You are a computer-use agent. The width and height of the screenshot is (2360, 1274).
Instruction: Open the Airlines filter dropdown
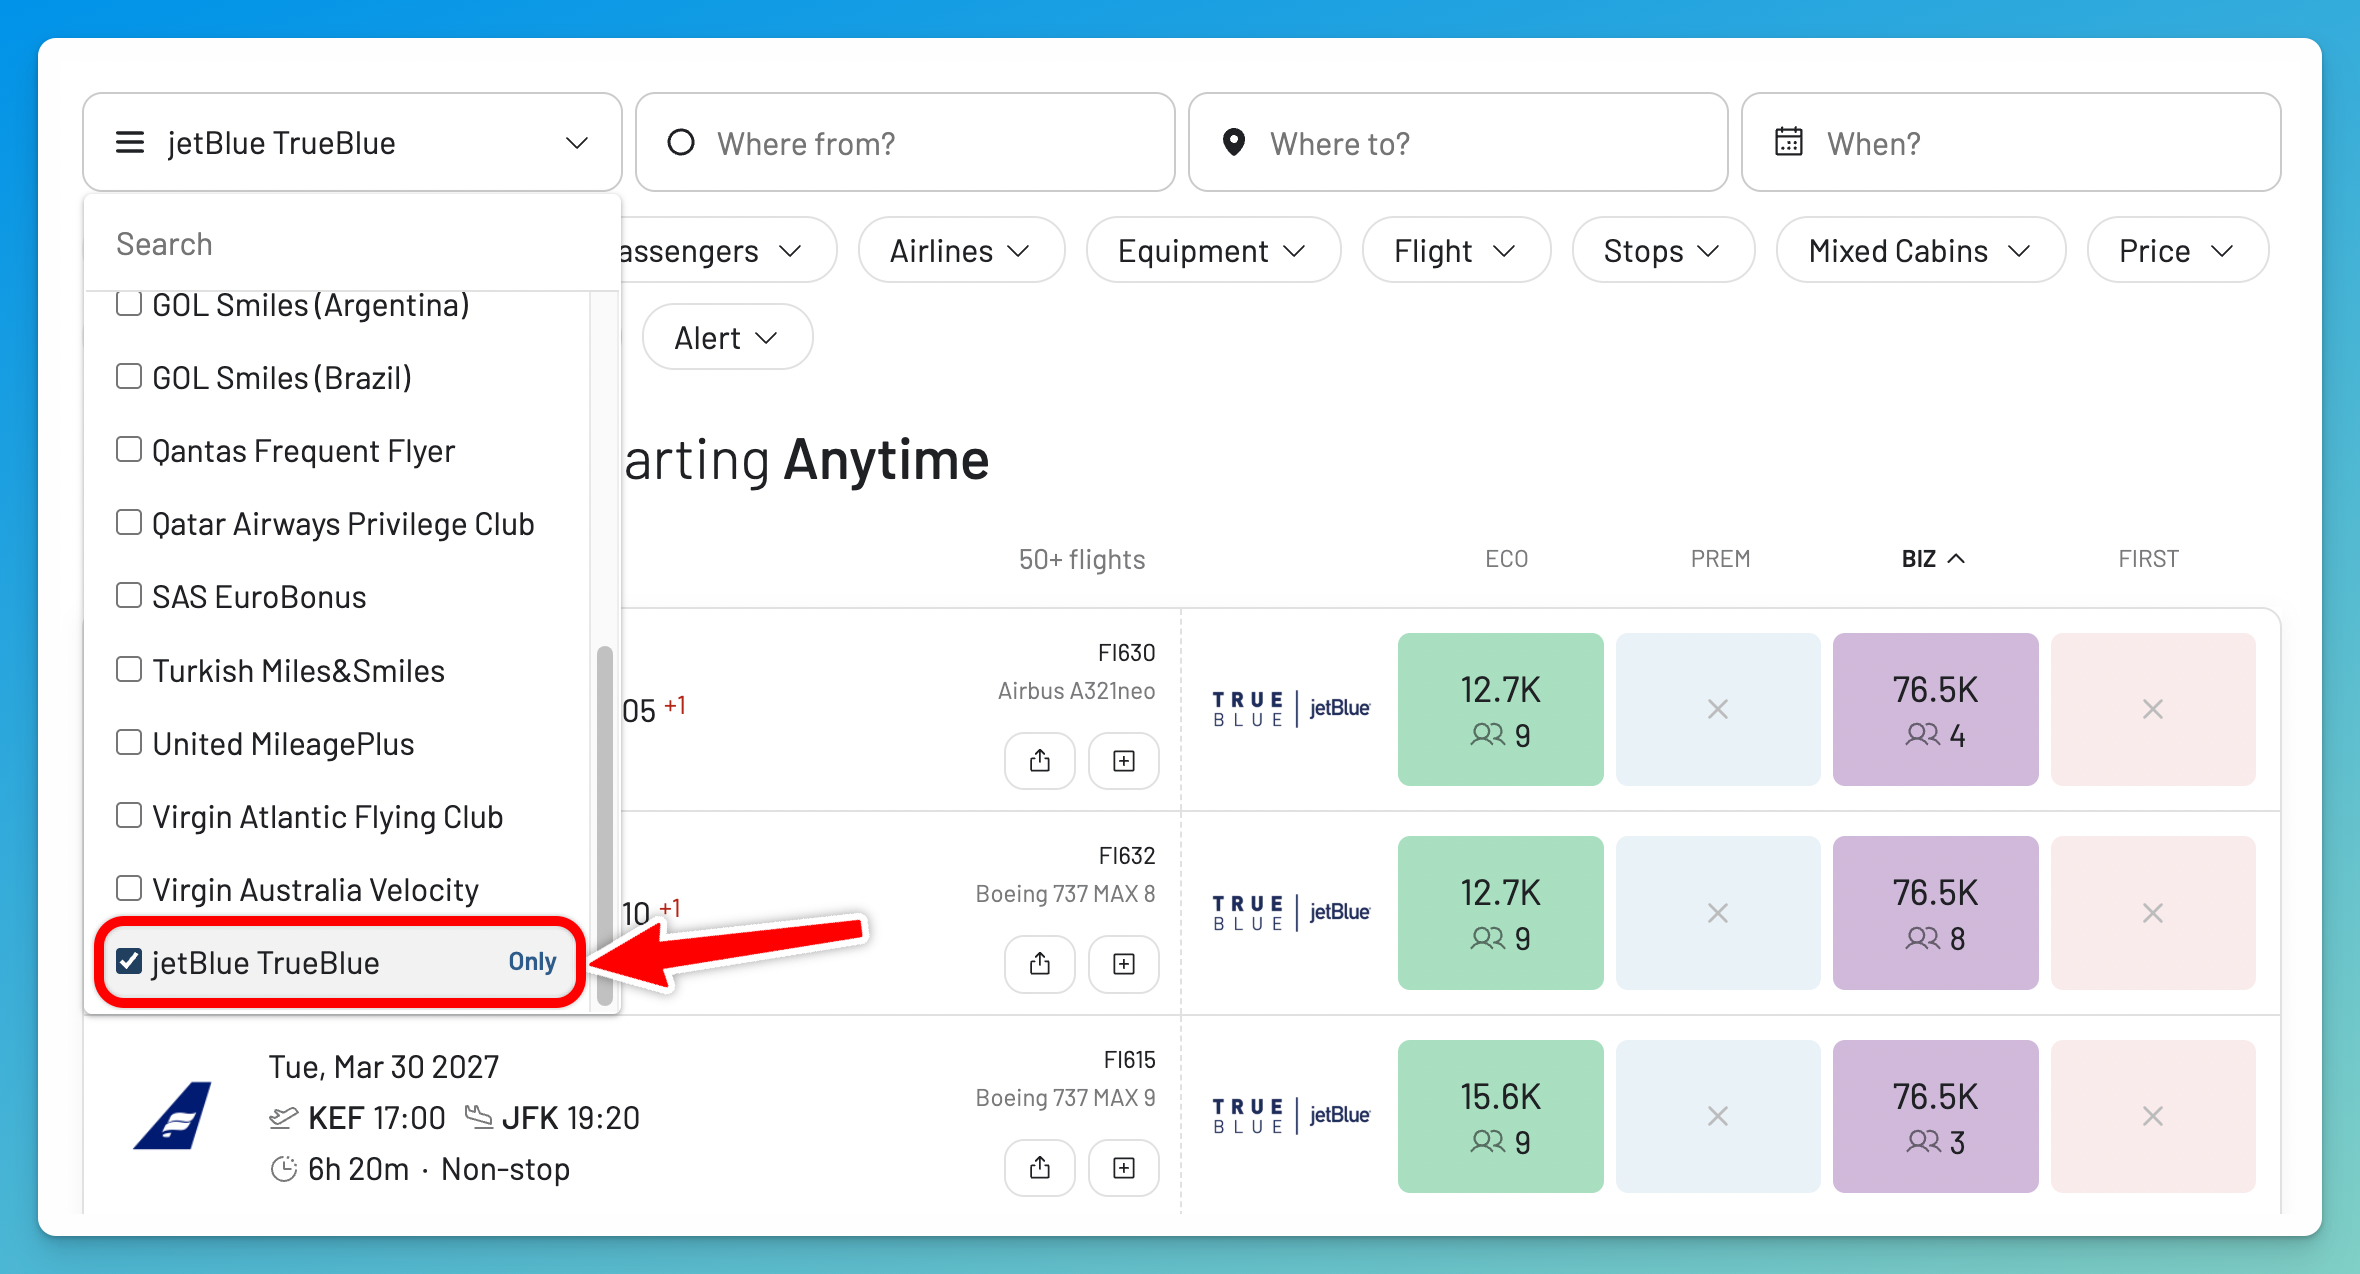click(x=961, y=251)
